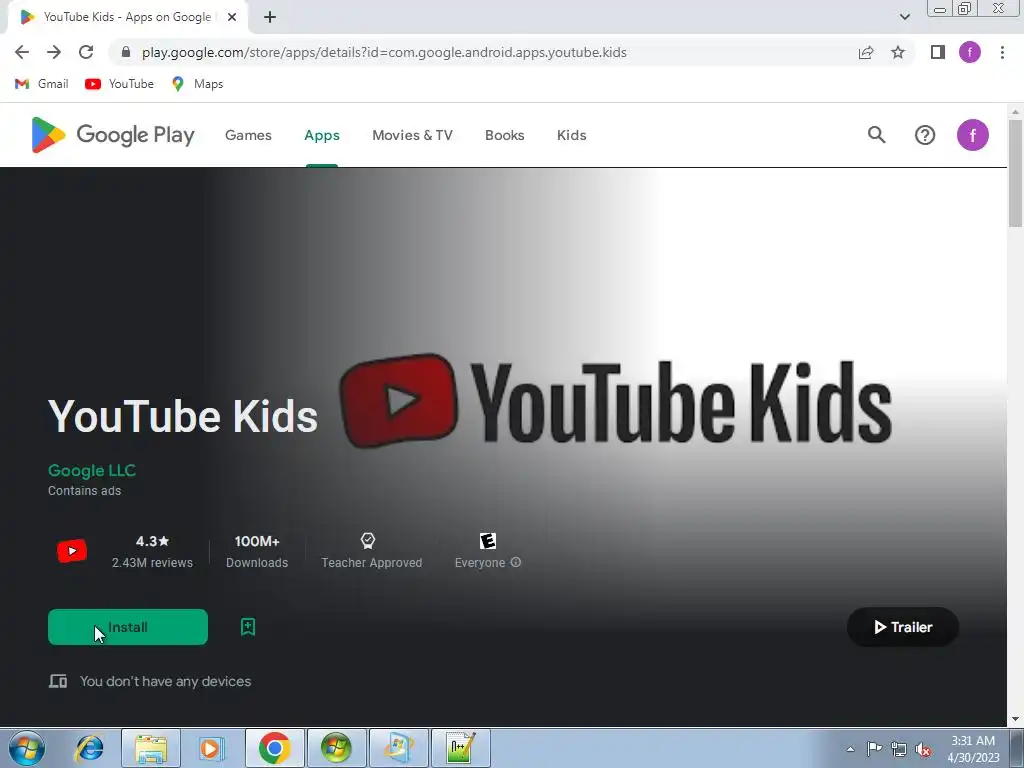The width and height of the screenshot is (1024, 768).
Task: Open the Maps bookmark
Action: (197, 84)
